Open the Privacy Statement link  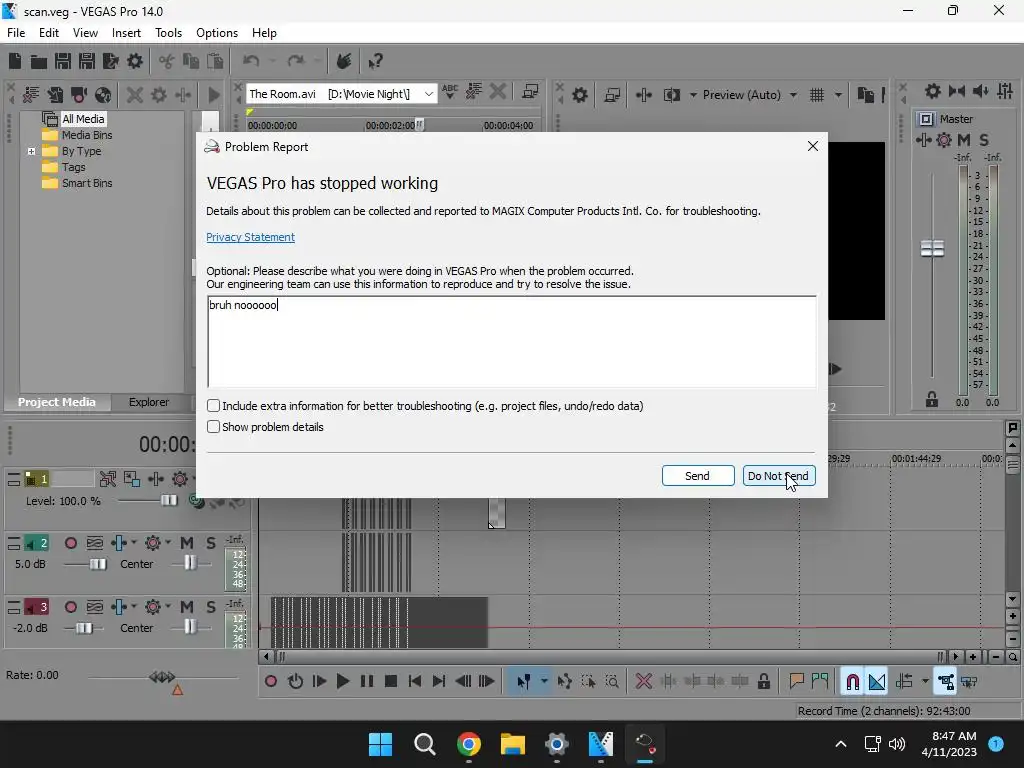pos(250,237)
